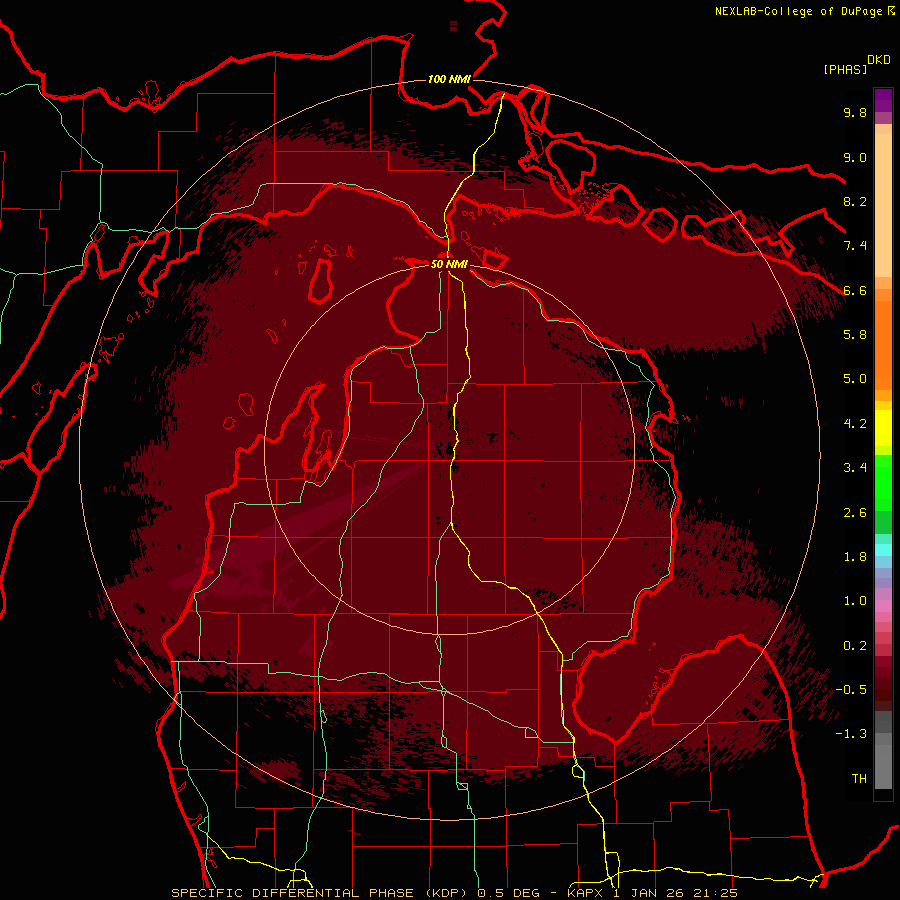The height and width of the screenshot is (900, 900).
Task: Click the 50 NMI range ring label
Action: 449,264
